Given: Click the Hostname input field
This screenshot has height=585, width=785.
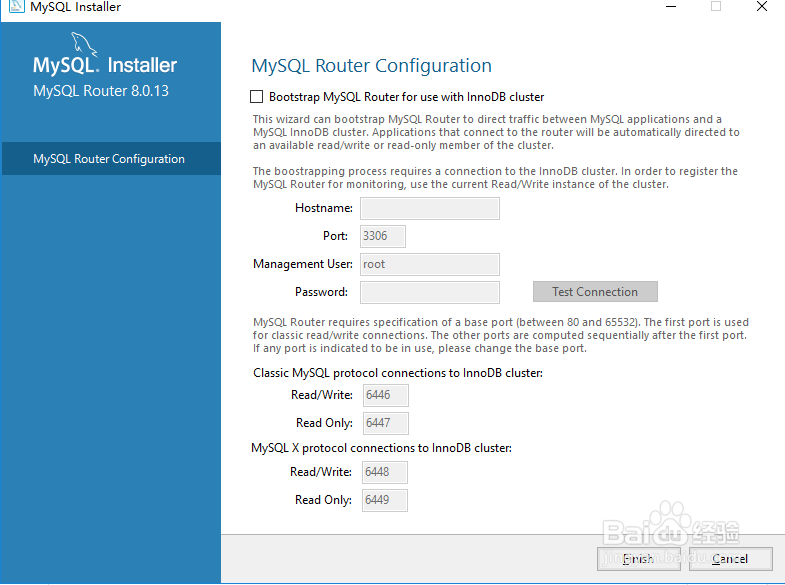Looking at the screenshot, I should tap(430, 208).
